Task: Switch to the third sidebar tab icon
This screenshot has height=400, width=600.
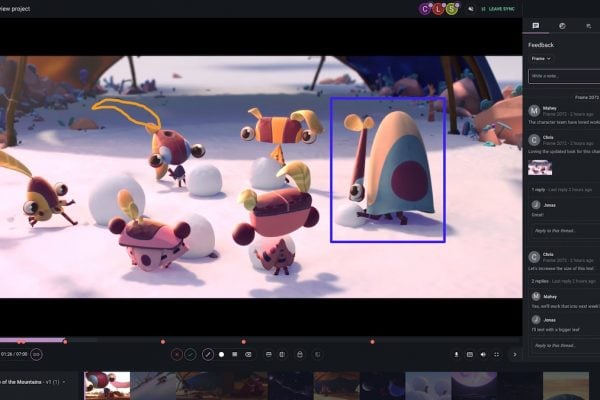Action: (x=589, y=26)
